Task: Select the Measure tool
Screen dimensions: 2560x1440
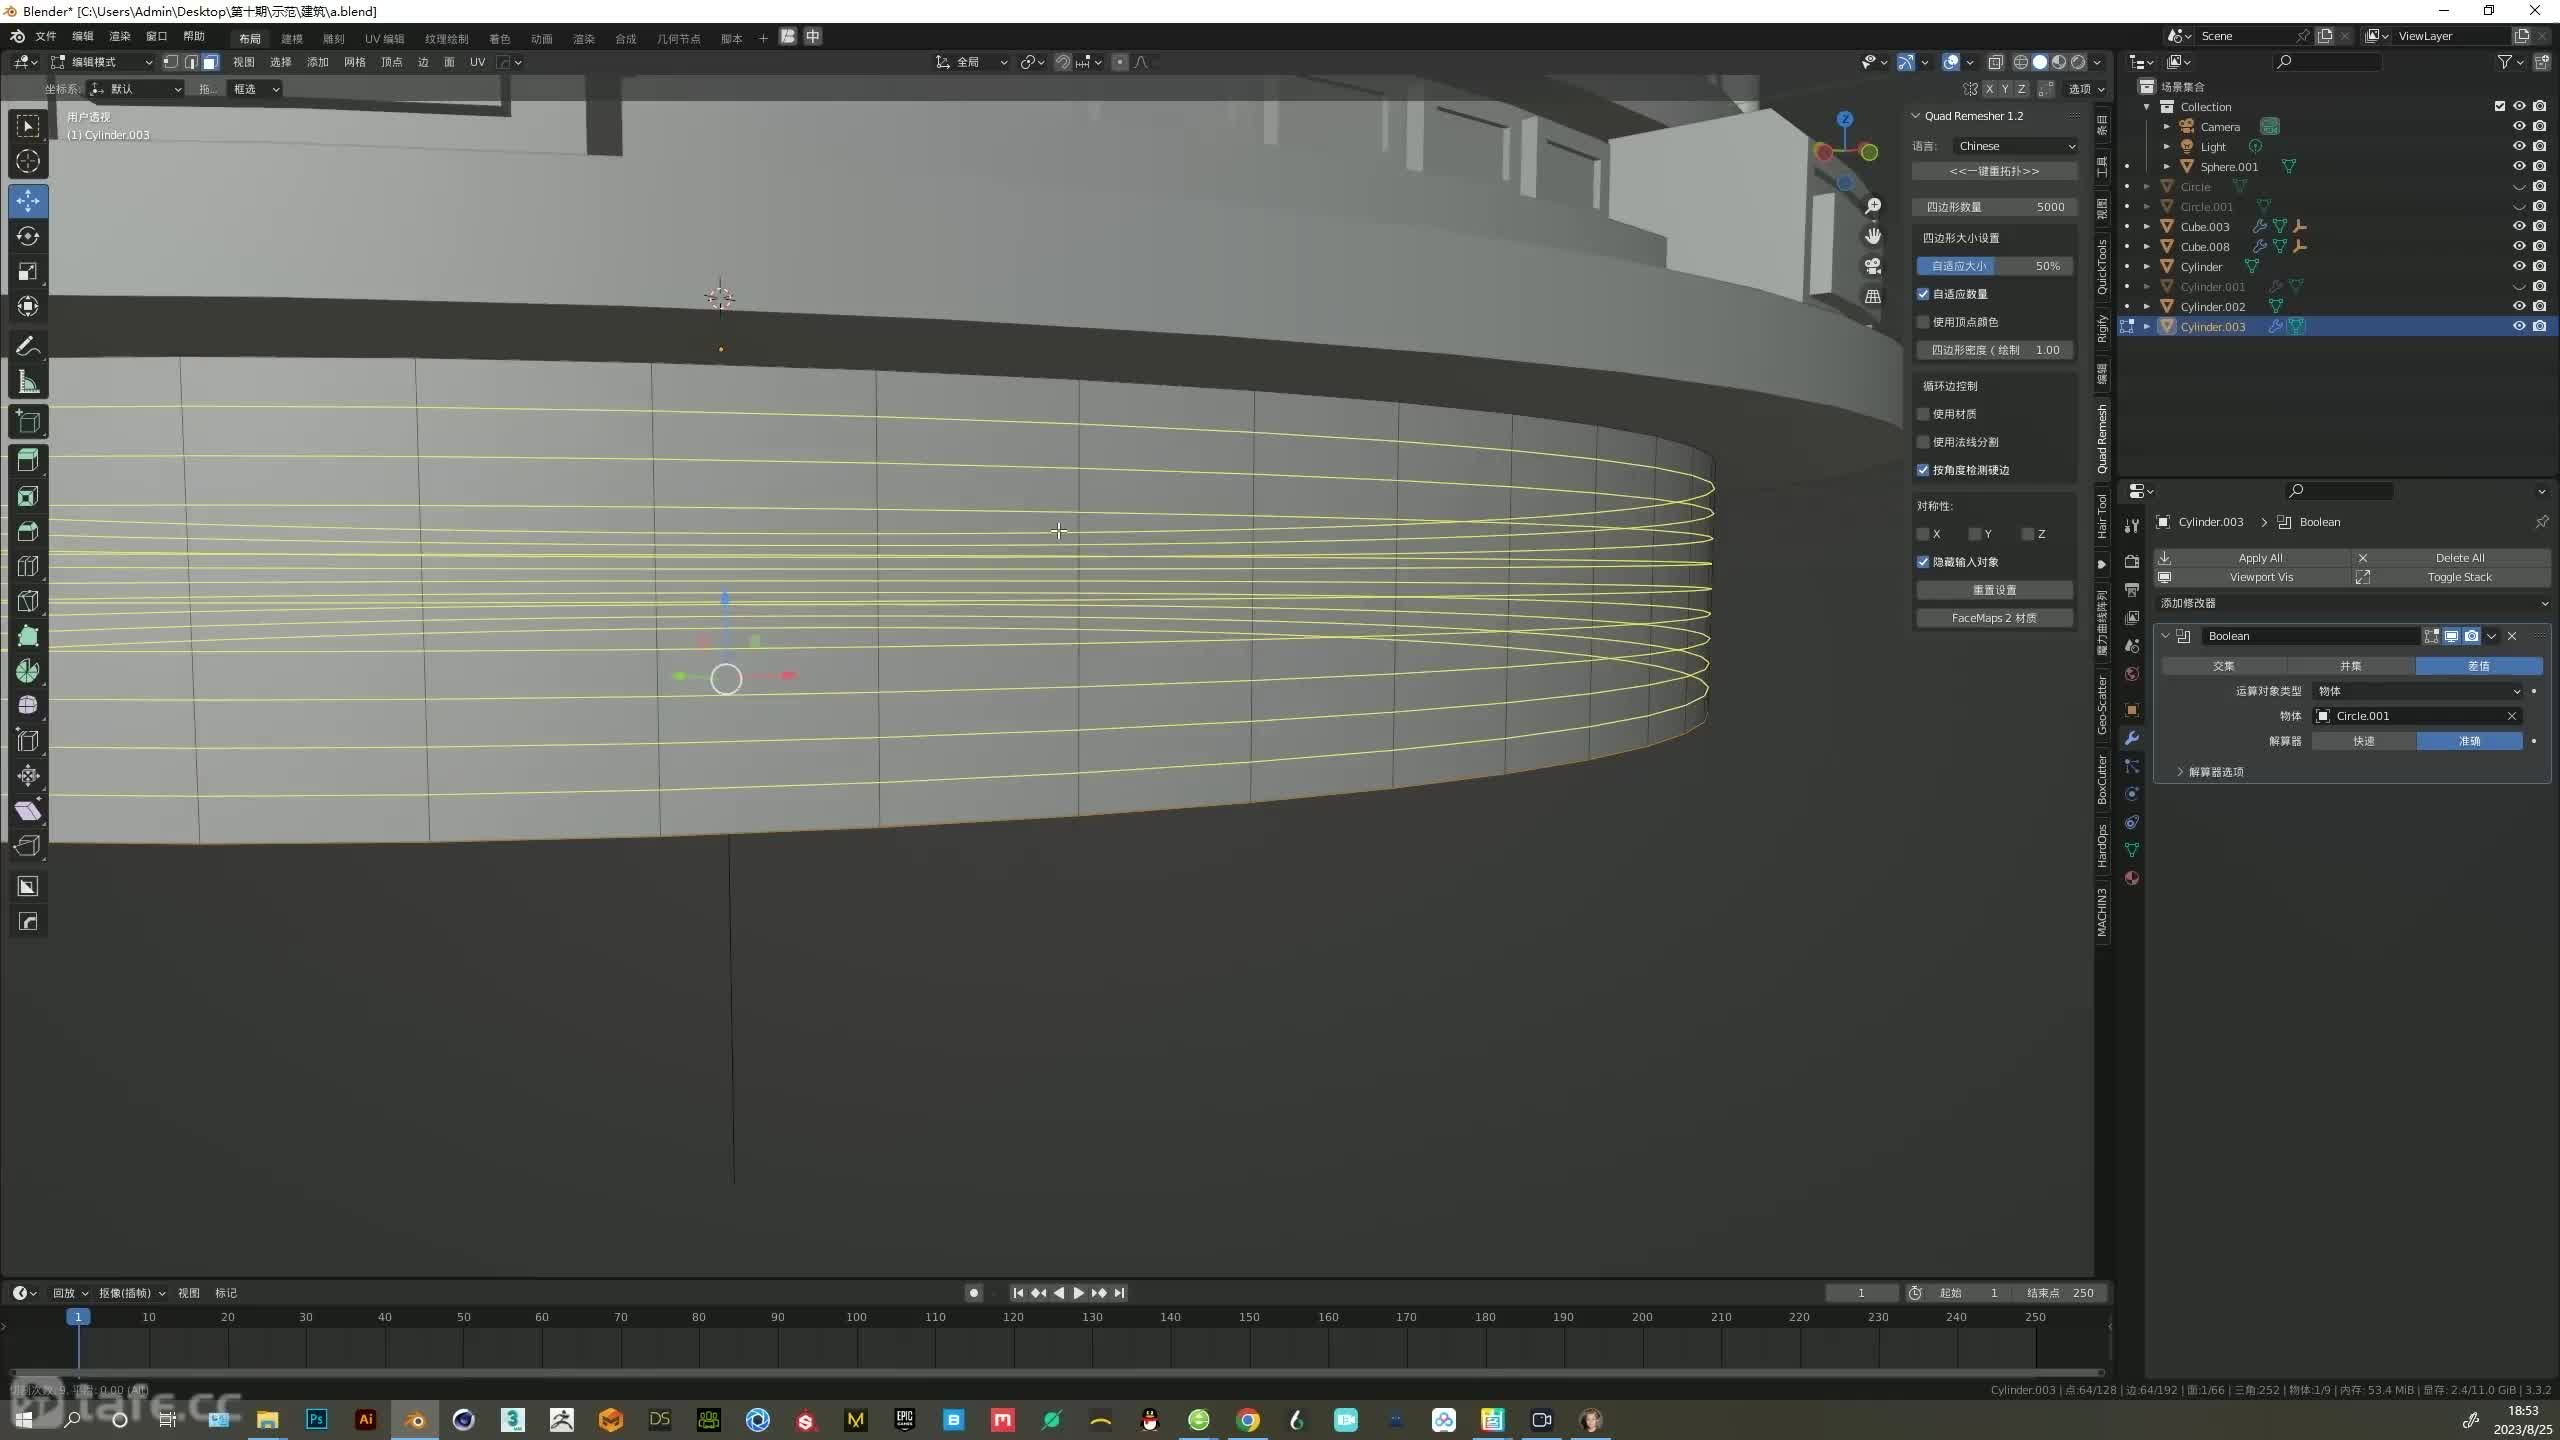Action: tap(28, 382)
